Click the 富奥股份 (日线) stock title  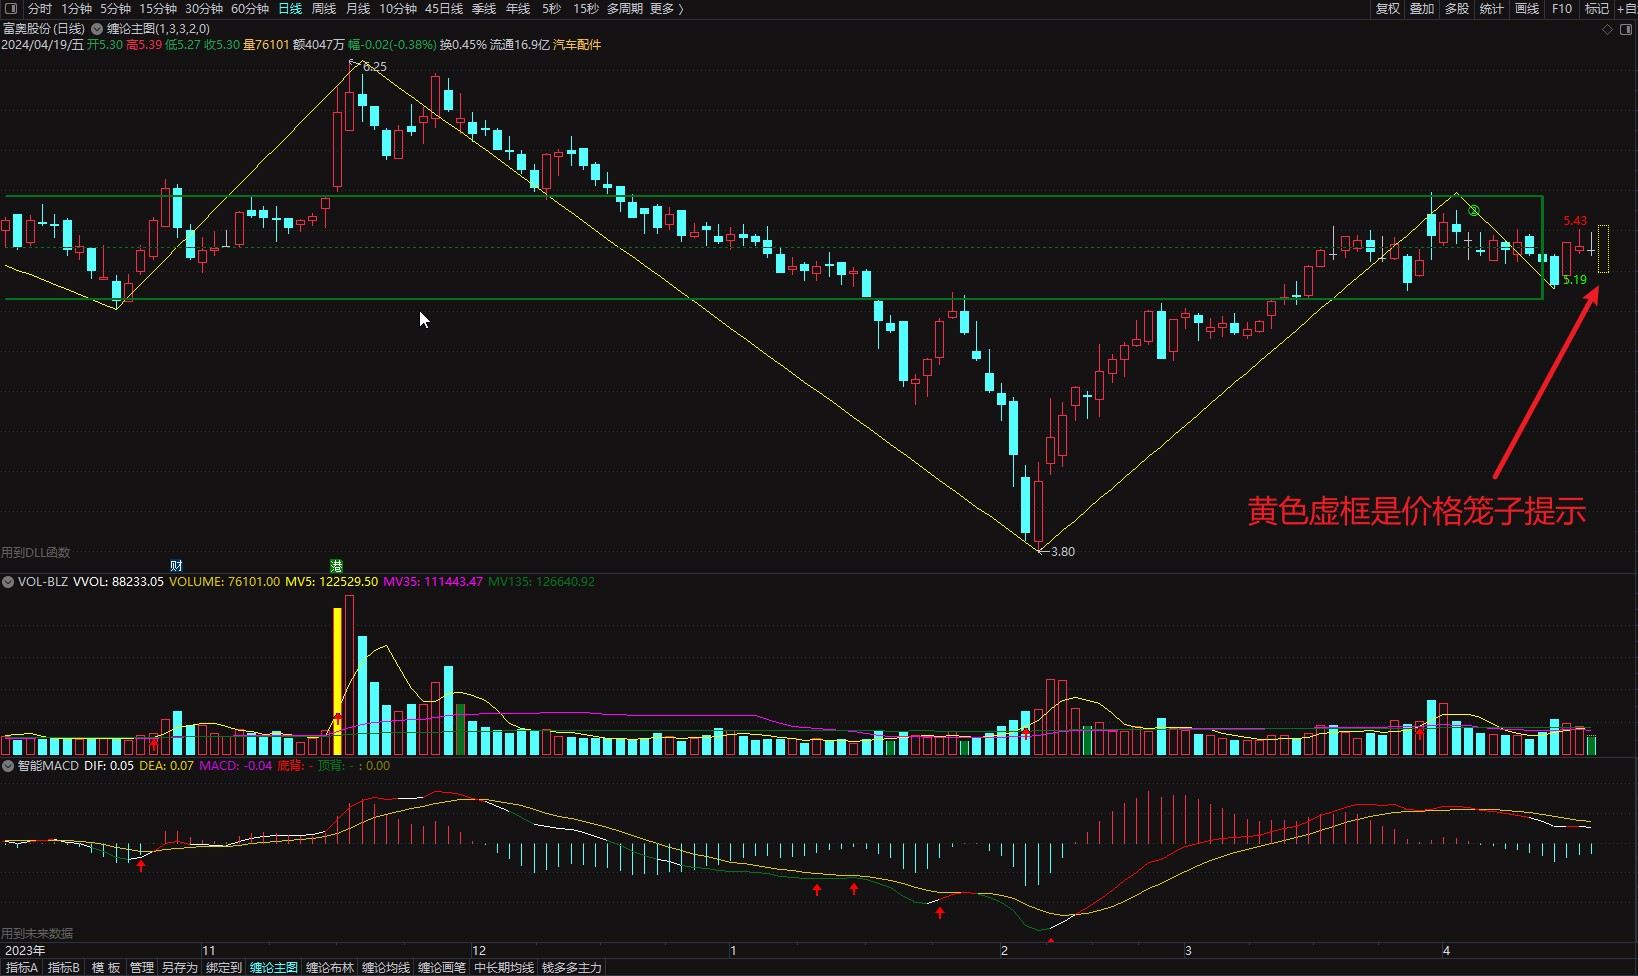point(44,29)
